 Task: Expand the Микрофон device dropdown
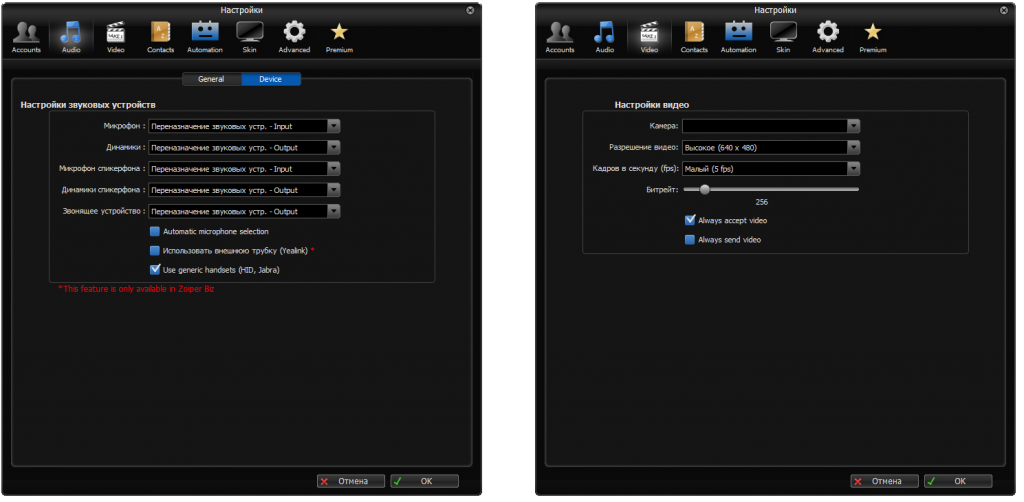[334, 126]
